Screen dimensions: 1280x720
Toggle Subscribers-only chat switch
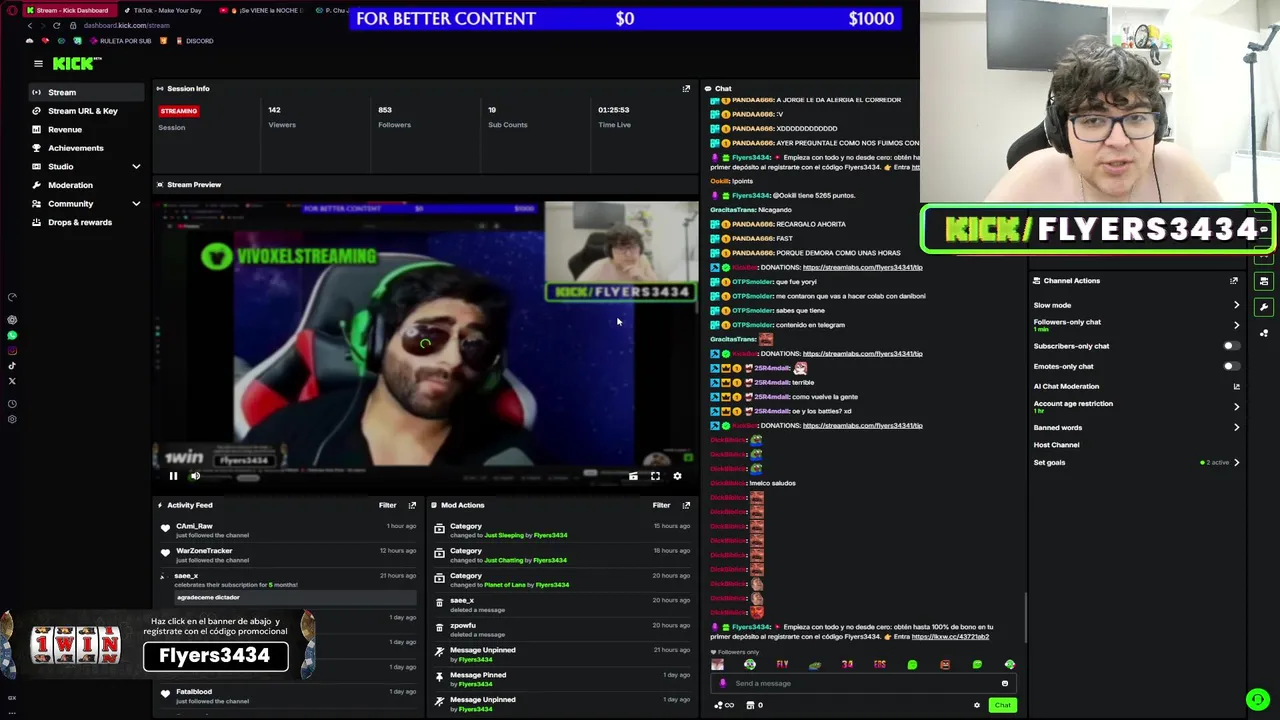click(x=1231, y=346)
